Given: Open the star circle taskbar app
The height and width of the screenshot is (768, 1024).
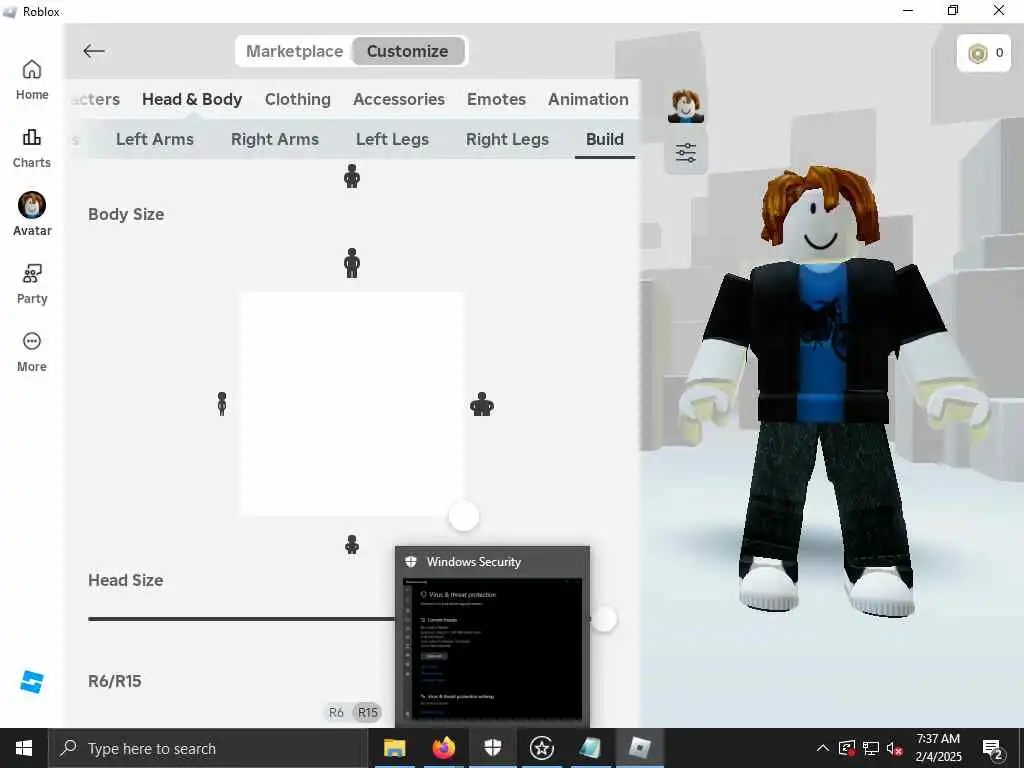Looking at the screenshot, I should [x=541, y=748].
